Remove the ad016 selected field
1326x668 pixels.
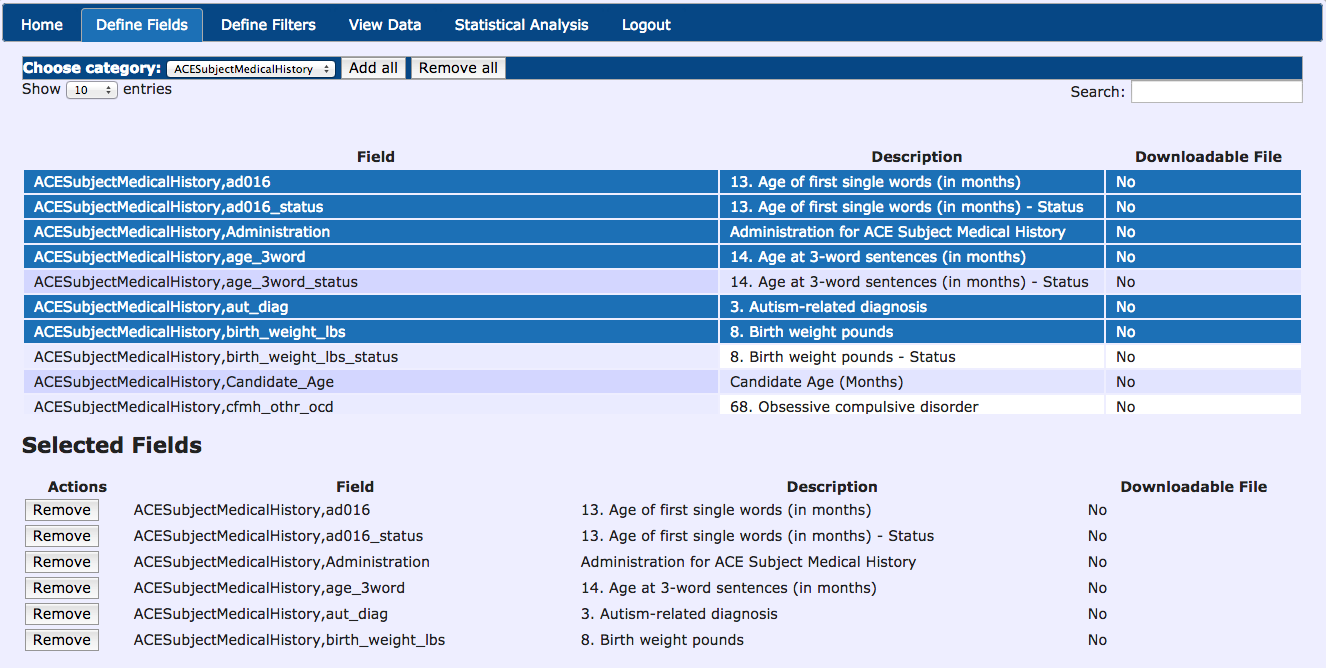point(62,510)
